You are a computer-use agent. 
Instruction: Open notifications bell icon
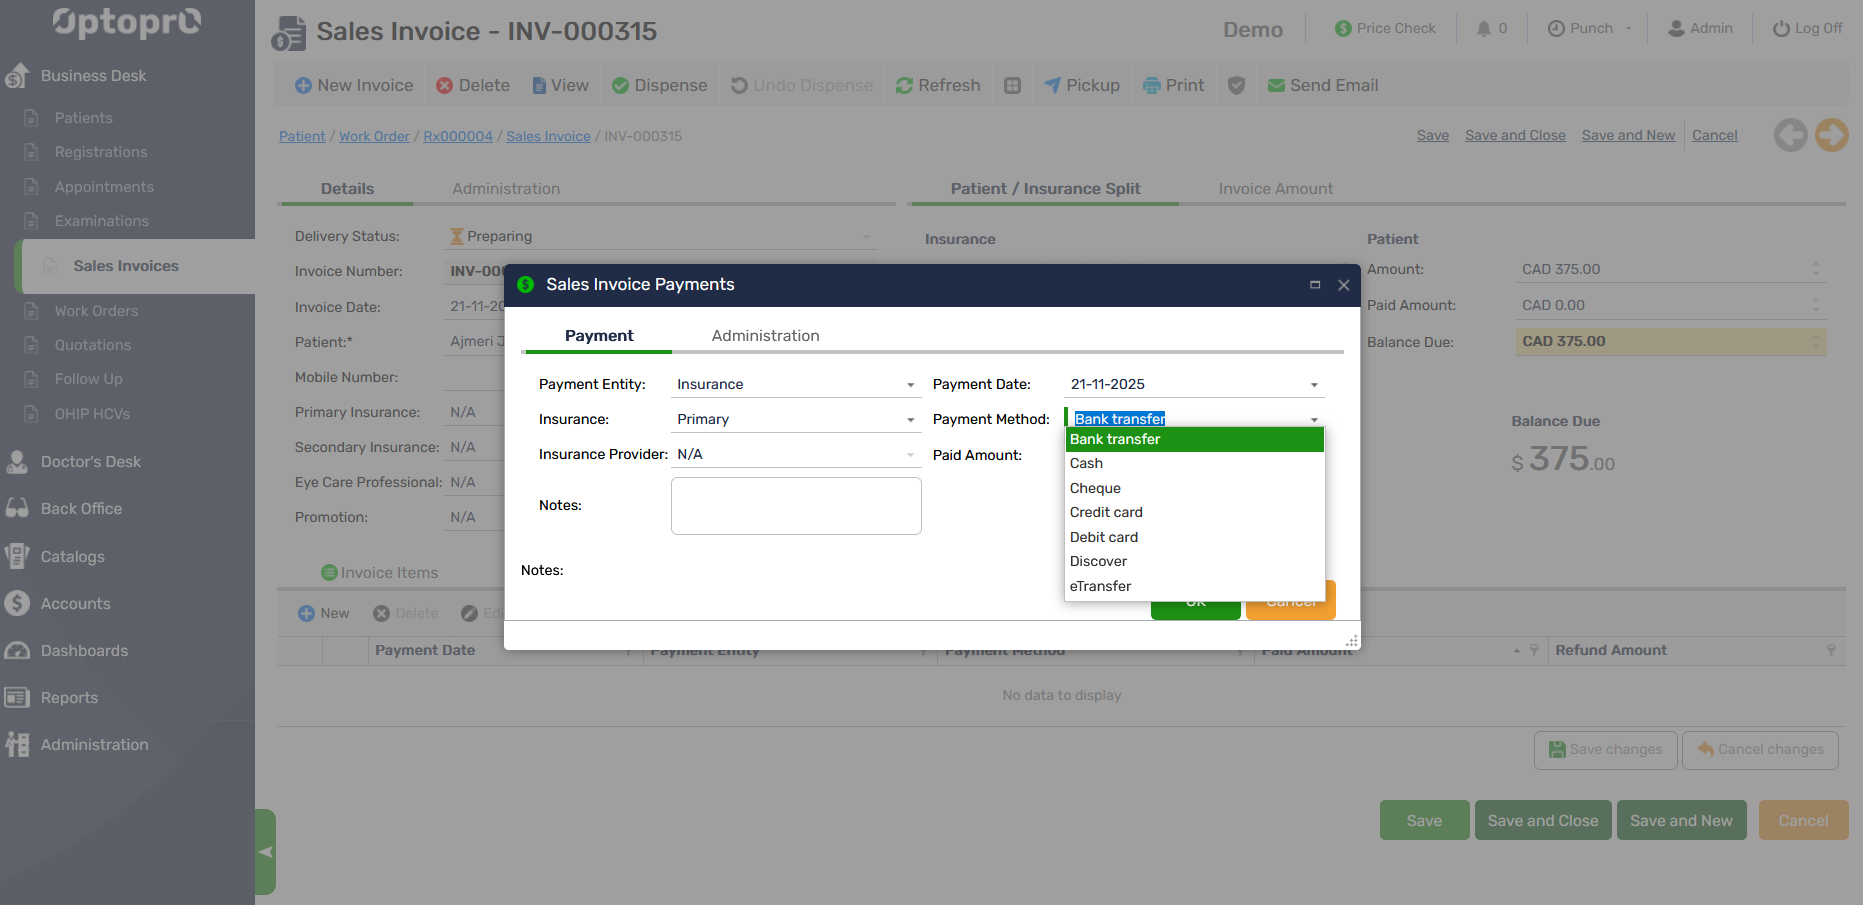[x=1484, y=29]
